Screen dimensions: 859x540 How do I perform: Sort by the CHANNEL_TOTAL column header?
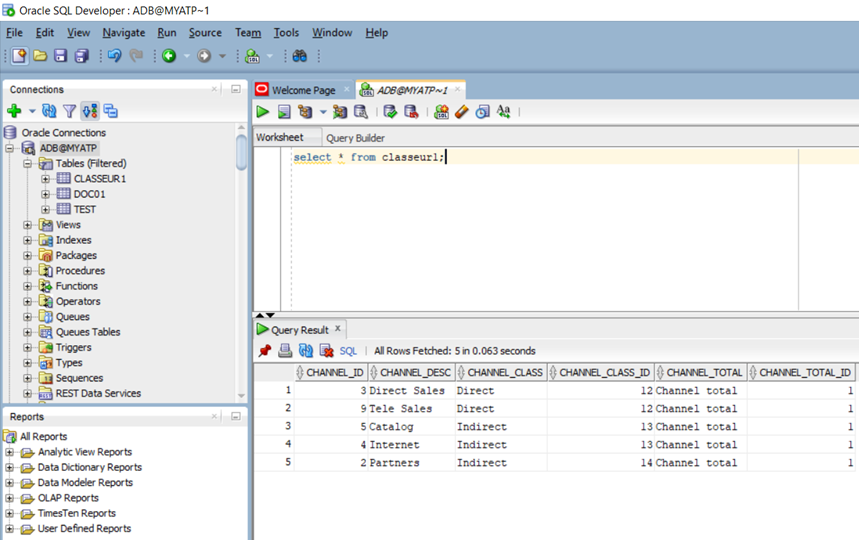click(x=701, y=373)
